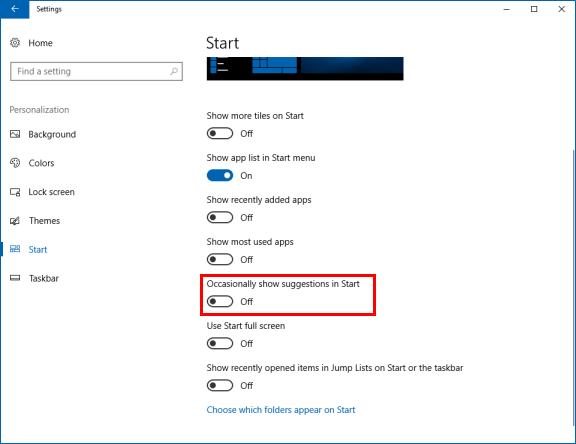The width and height of the screenshot is (576, 444).
Task: Open Choose which folders appear on Start
Action: coord(281,410)
